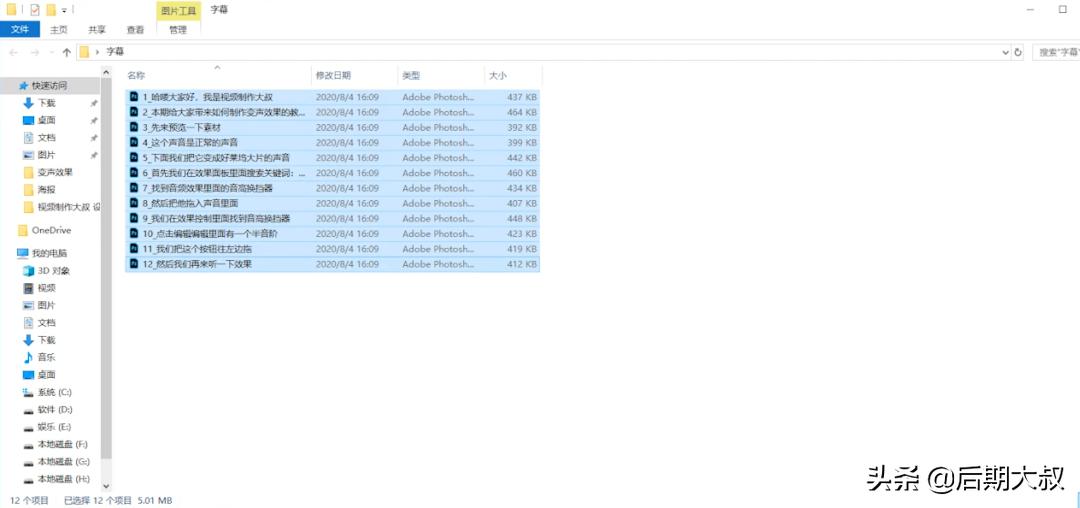Switch to the 查看 ribbon tab
1080x508 pixels.
point(135,30)
